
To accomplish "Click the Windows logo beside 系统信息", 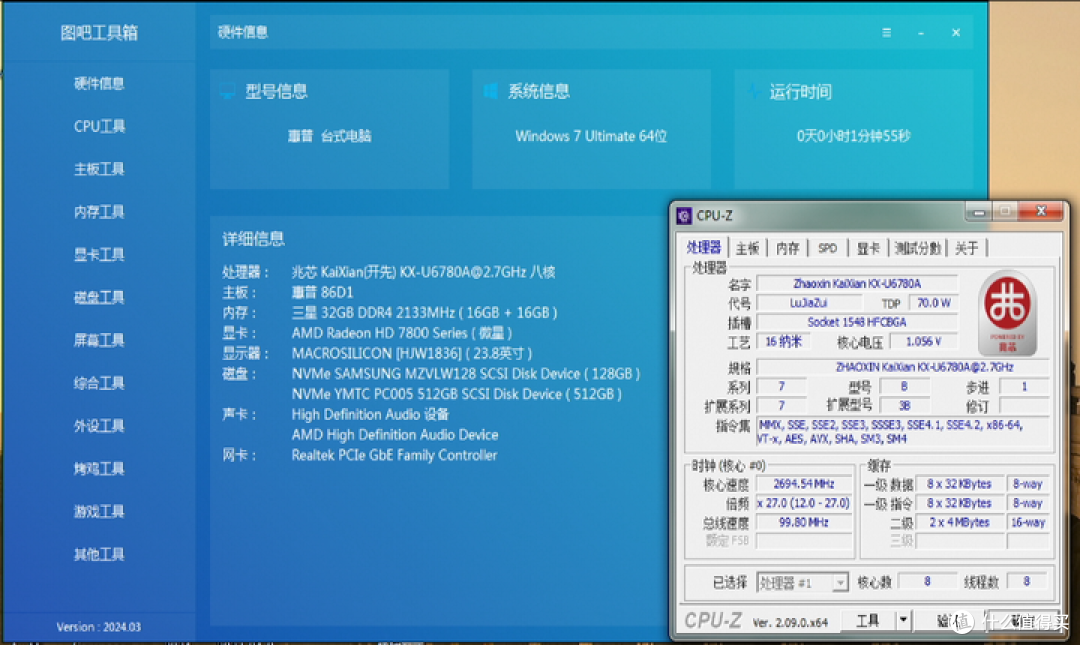I will [490, 91].
